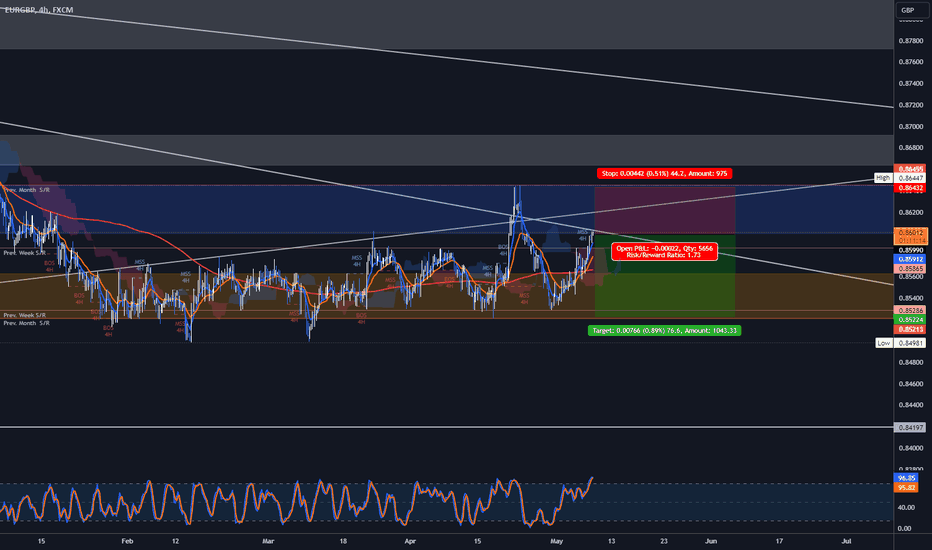The height and width of the screenshot is (550, 932).
Task: Click the 17 date label after Jun
Action: click(779, 541)
